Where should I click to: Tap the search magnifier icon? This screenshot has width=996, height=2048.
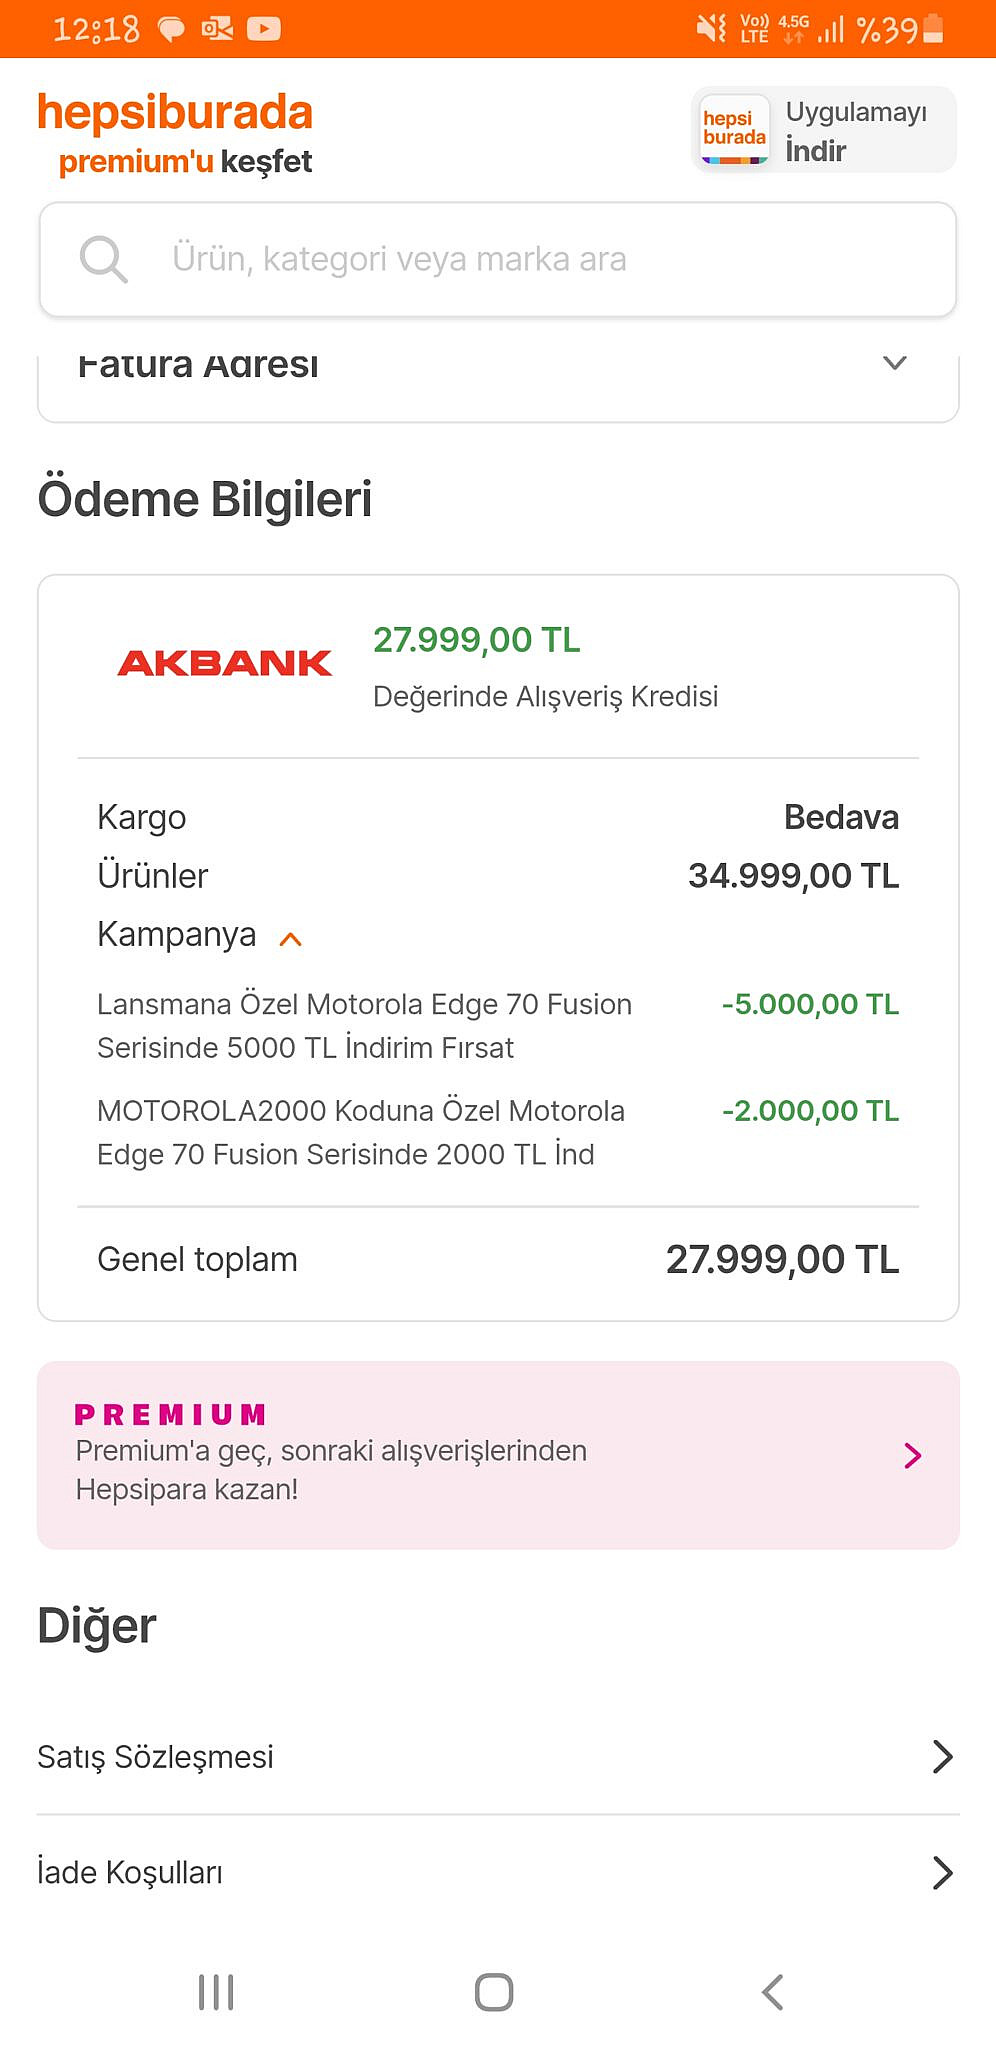(x=104, y=260)
